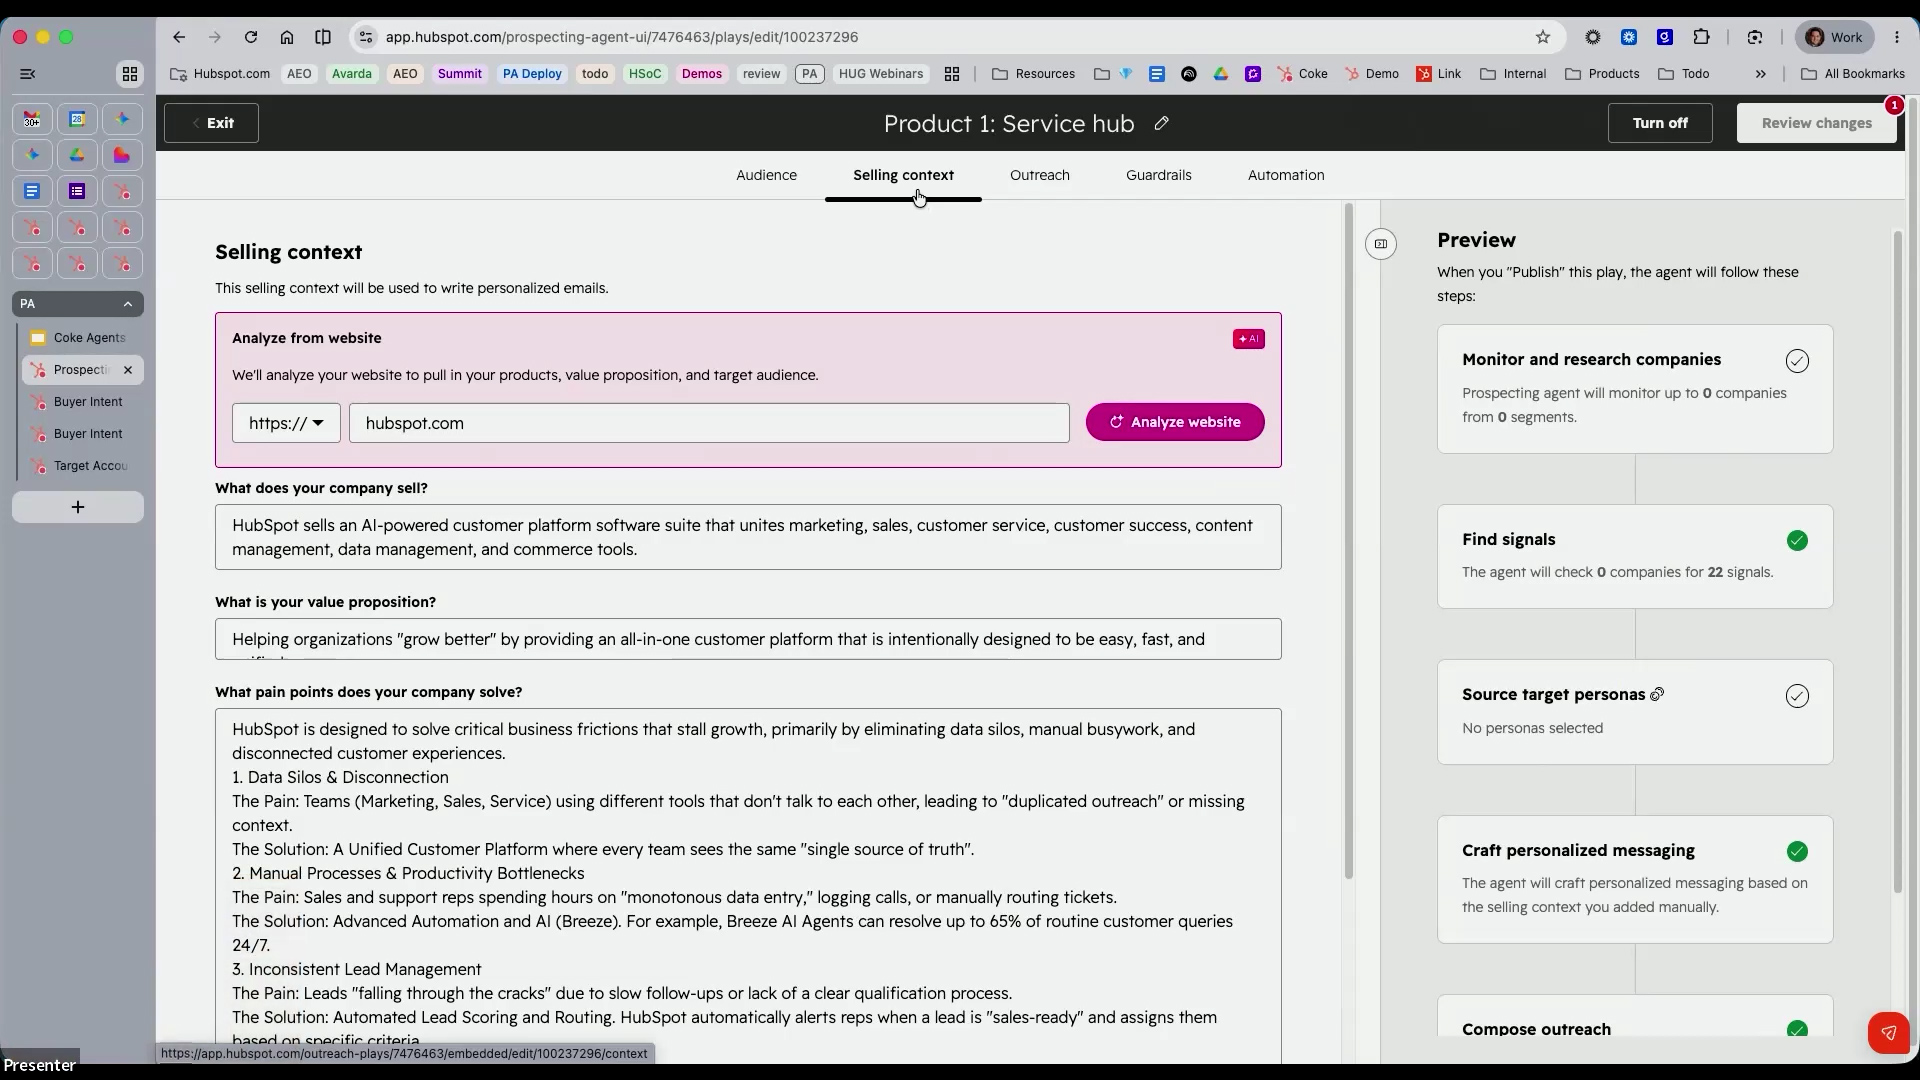This screenshot has height=1080, width=1920.
Task: Open the pinned Gmail tab icon
Action: [32, 119]
